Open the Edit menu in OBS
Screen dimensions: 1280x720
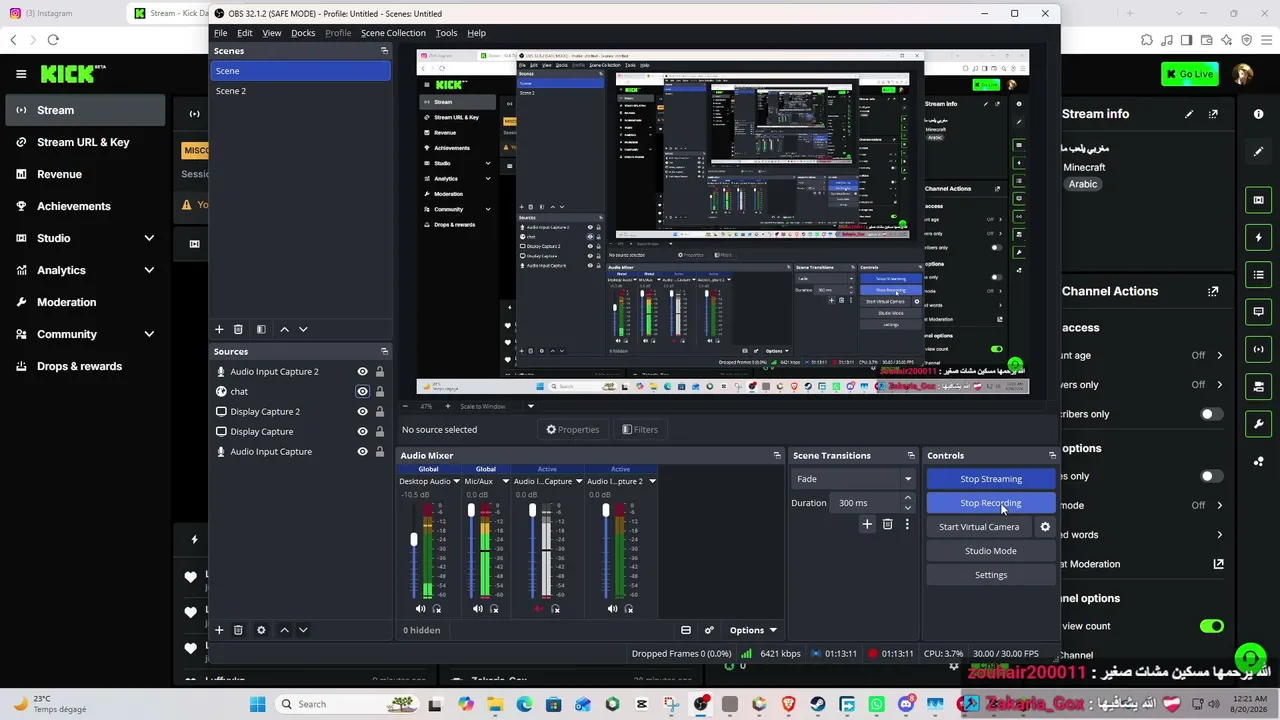point(244,33)
